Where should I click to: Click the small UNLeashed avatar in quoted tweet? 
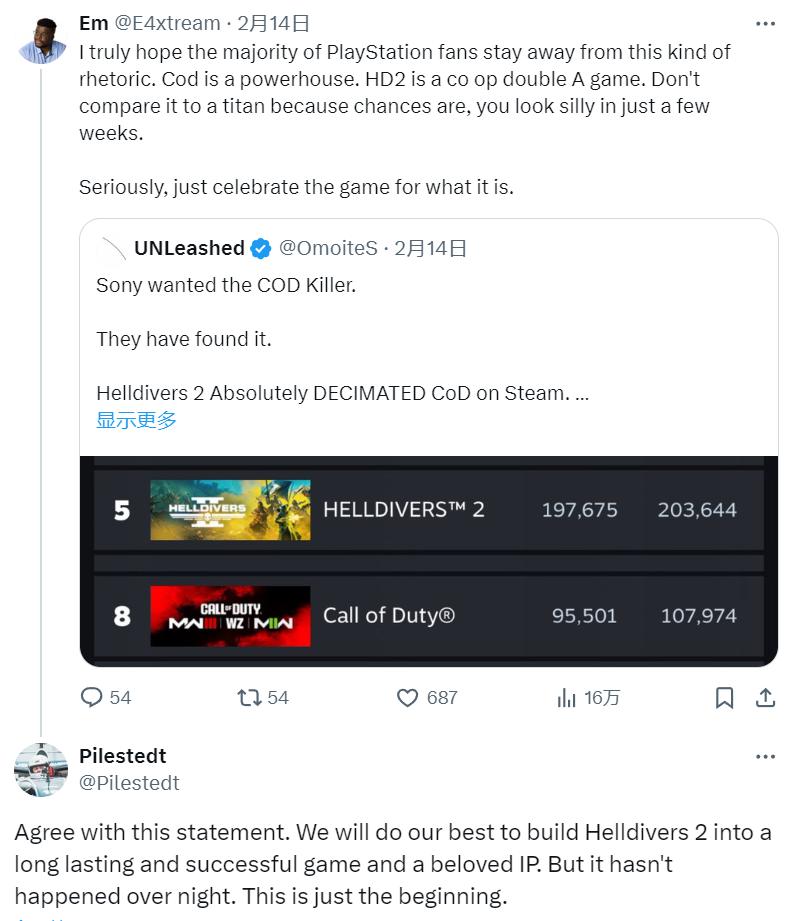pos(112,248)
